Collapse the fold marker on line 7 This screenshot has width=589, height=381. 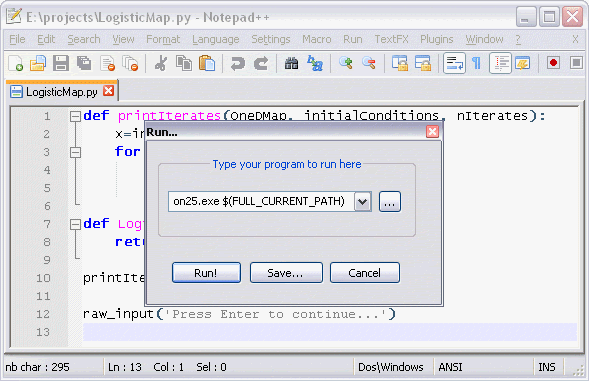point(76,224)
